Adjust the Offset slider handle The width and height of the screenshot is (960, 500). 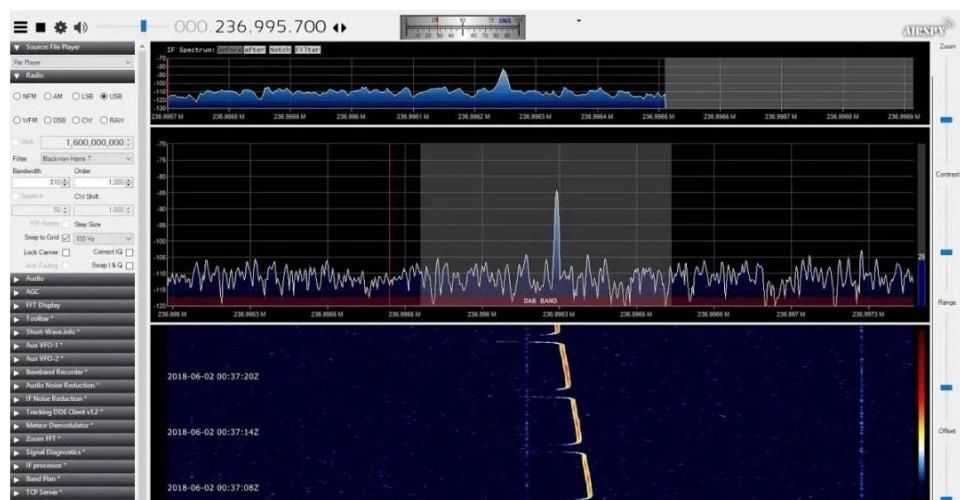946,498
